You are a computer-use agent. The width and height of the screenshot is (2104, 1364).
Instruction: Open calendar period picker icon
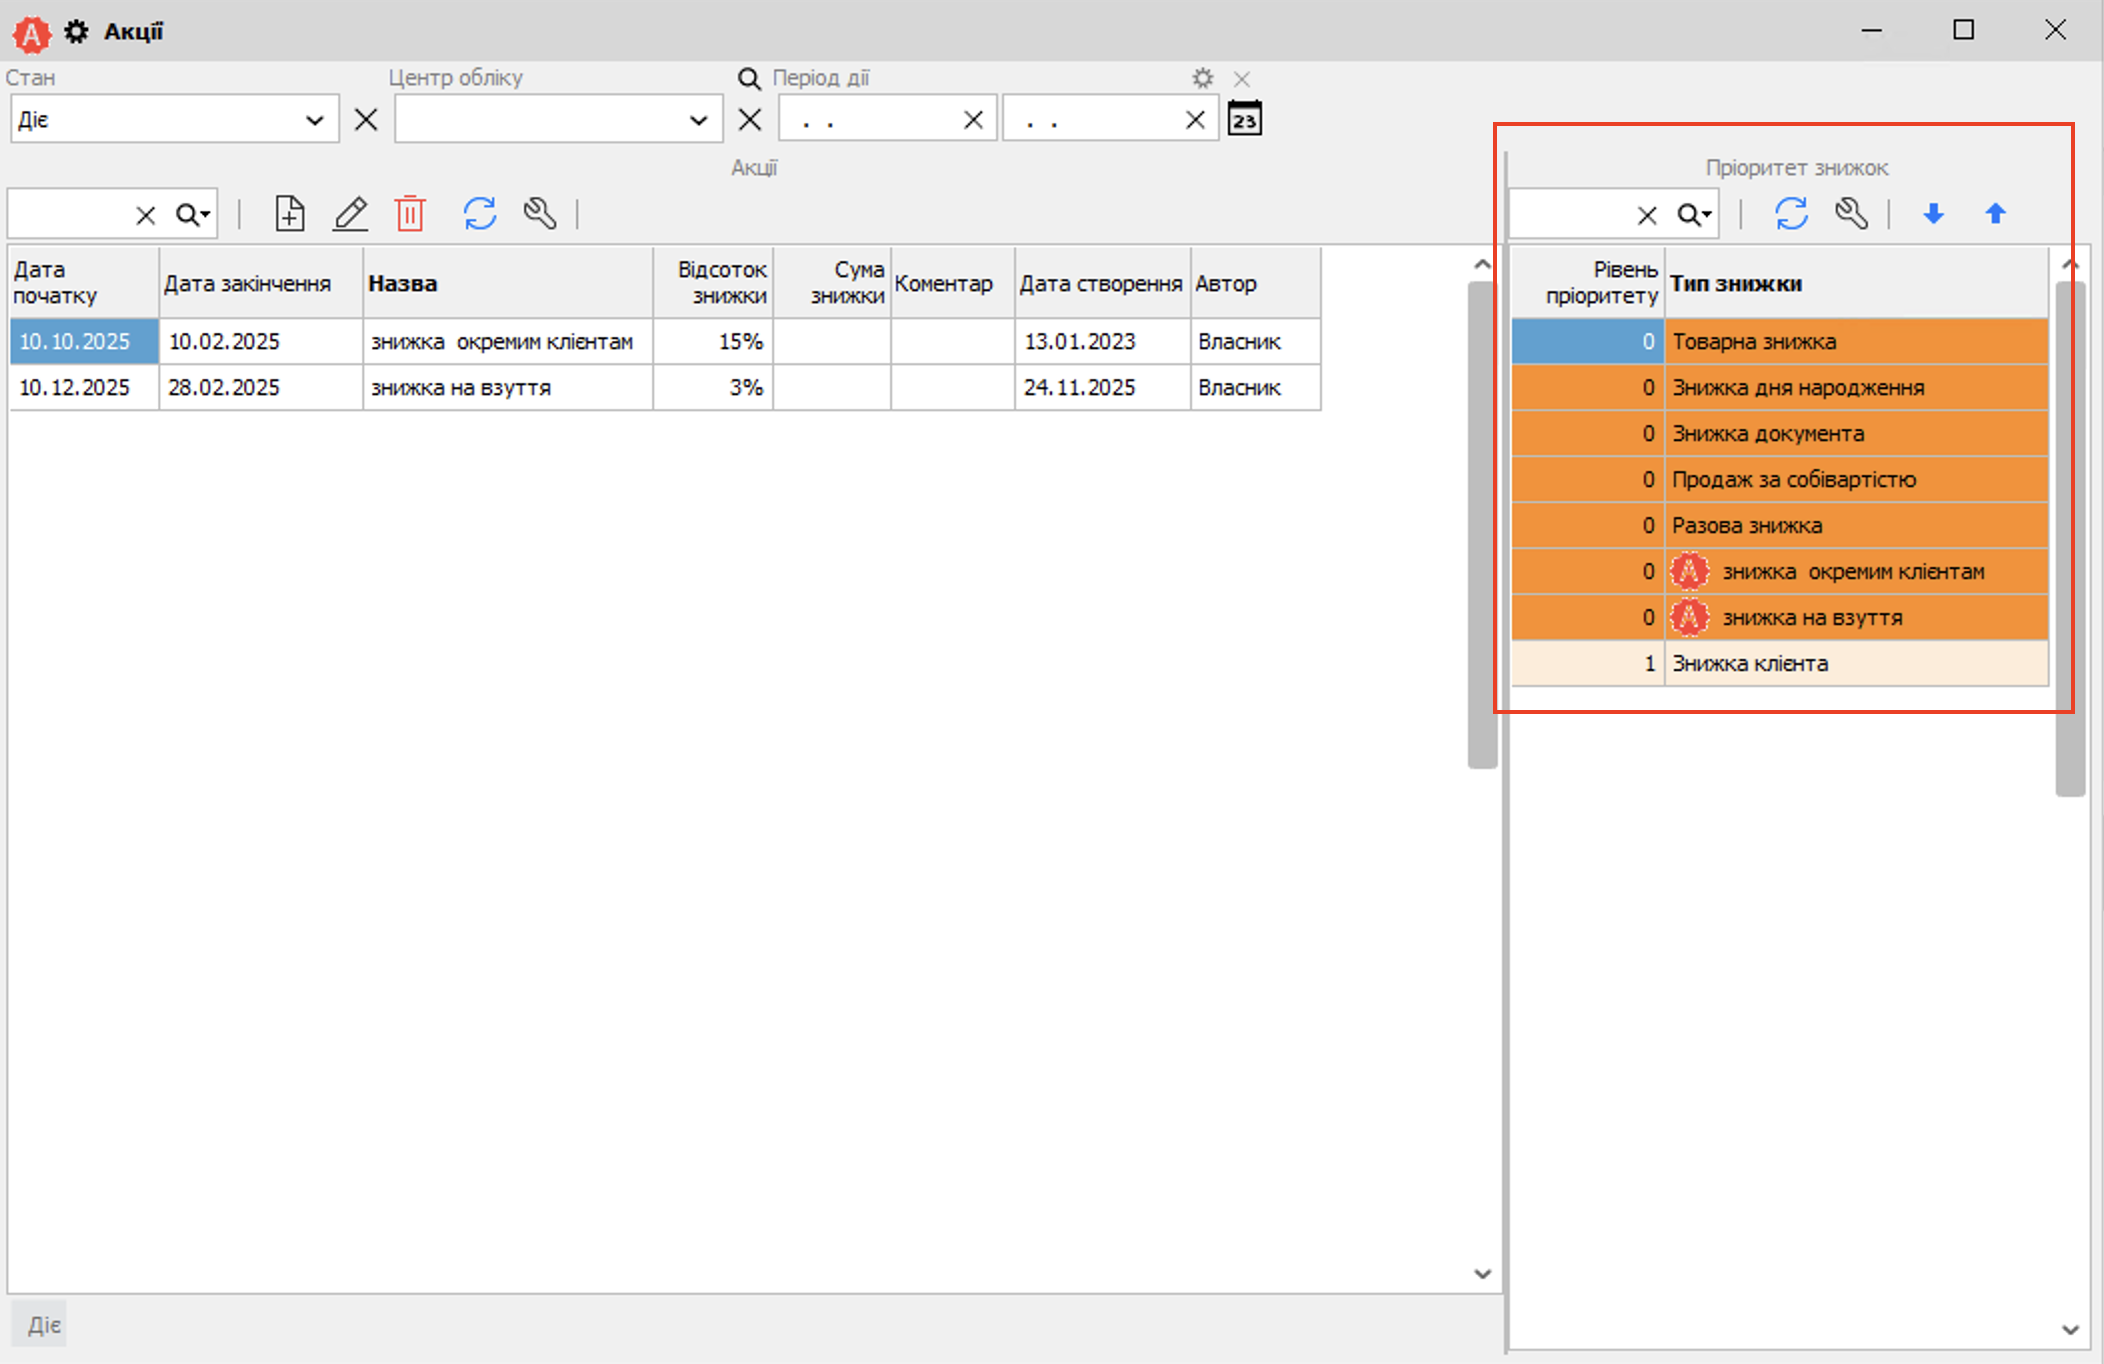coord(1244,119)
